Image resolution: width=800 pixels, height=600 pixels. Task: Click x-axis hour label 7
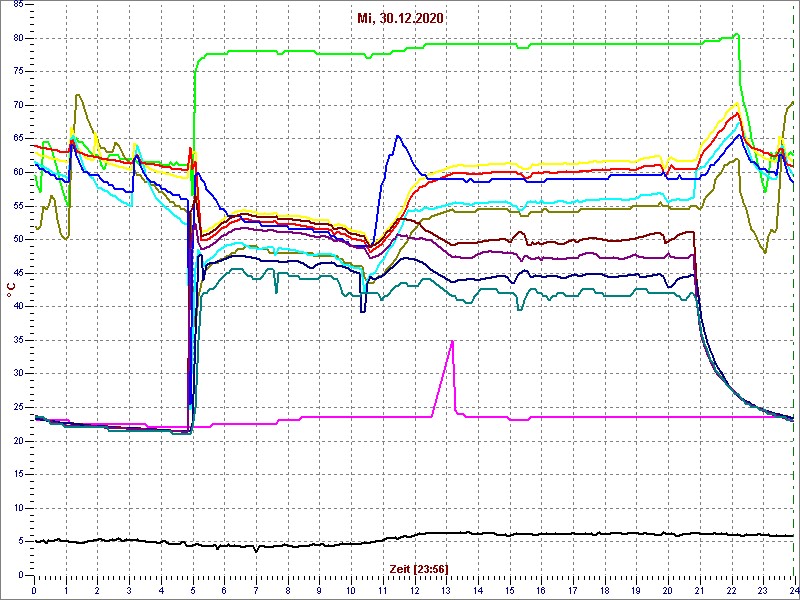256,591
